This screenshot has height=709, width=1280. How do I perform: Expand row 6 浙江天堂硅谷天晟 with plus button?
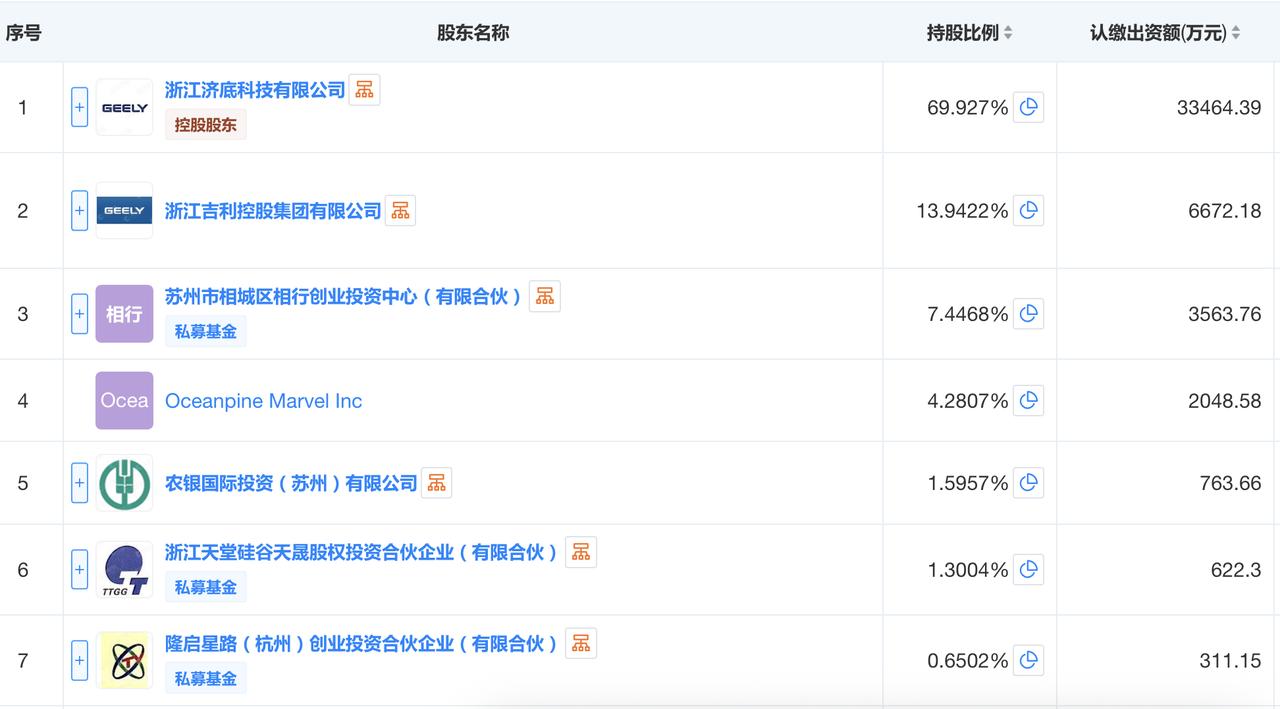point(79,570)
